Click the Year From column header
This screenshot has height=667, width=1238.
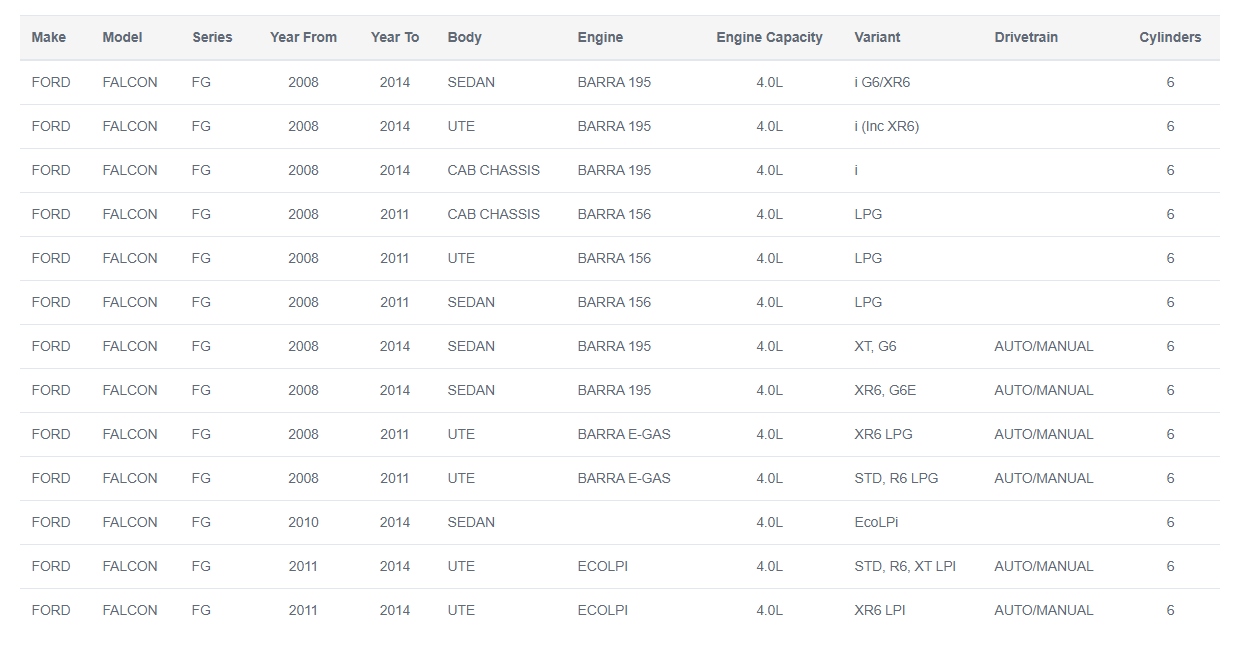coord(303,37)
